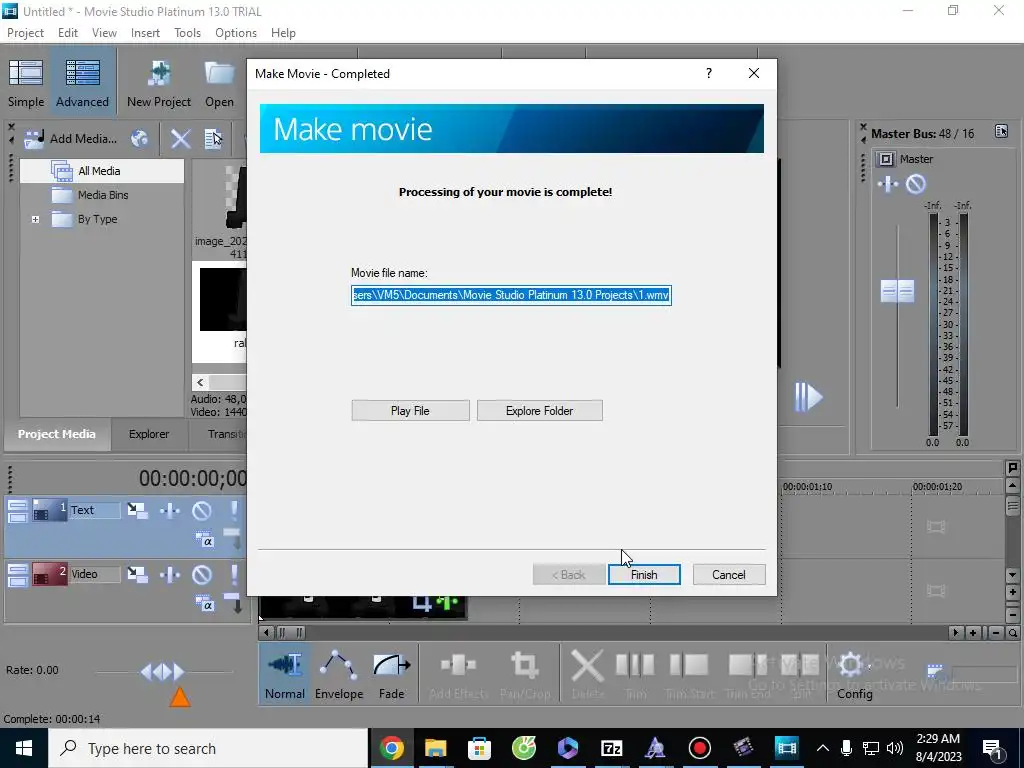Click Explore Folder button
The width and height of the screenshot is (1024, 768).
click(539, 411)
